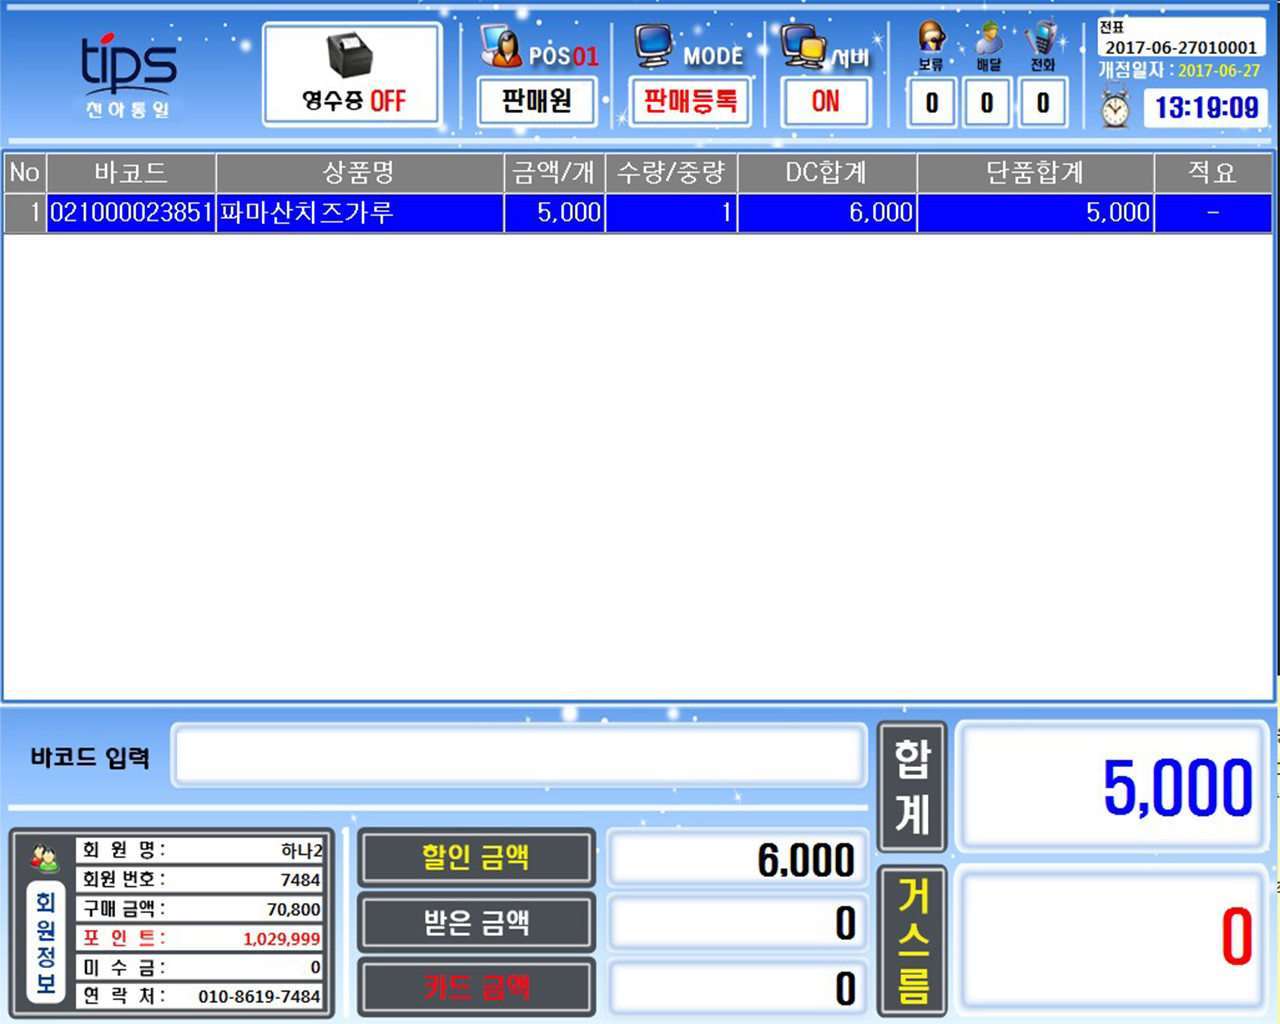1280x1024 pixels.
Task: Toggle receipt 영수증 OFF button
Action: point(353,100)
